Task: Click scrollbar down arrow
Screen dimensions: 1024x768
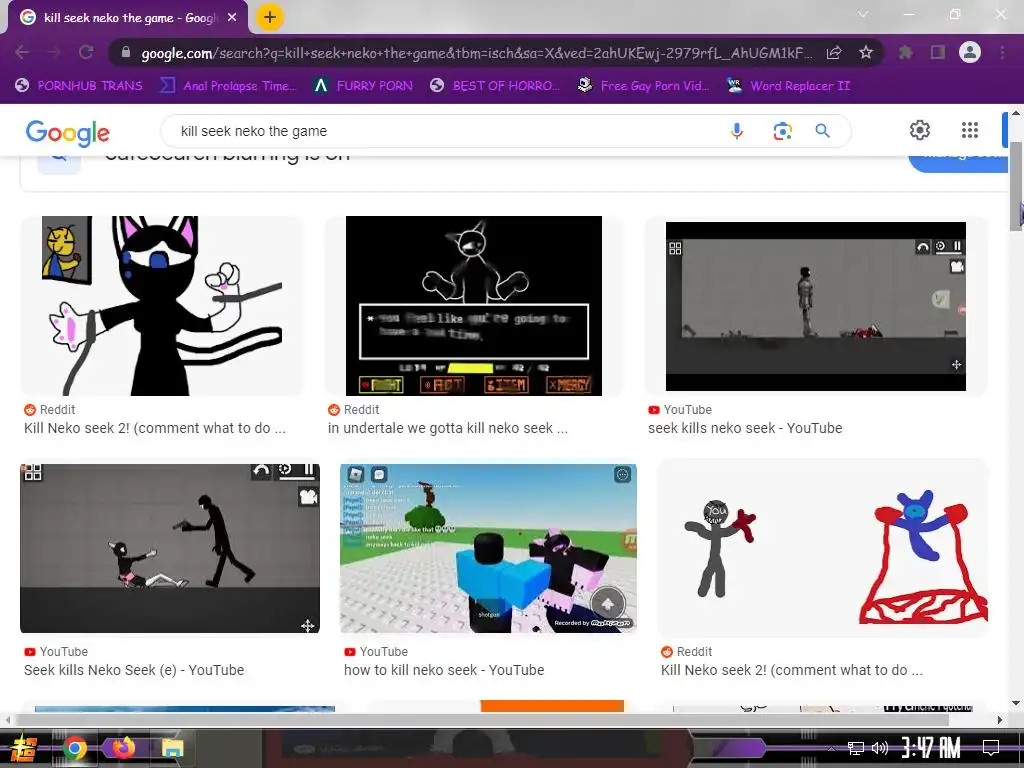Action: (1016, 703)
